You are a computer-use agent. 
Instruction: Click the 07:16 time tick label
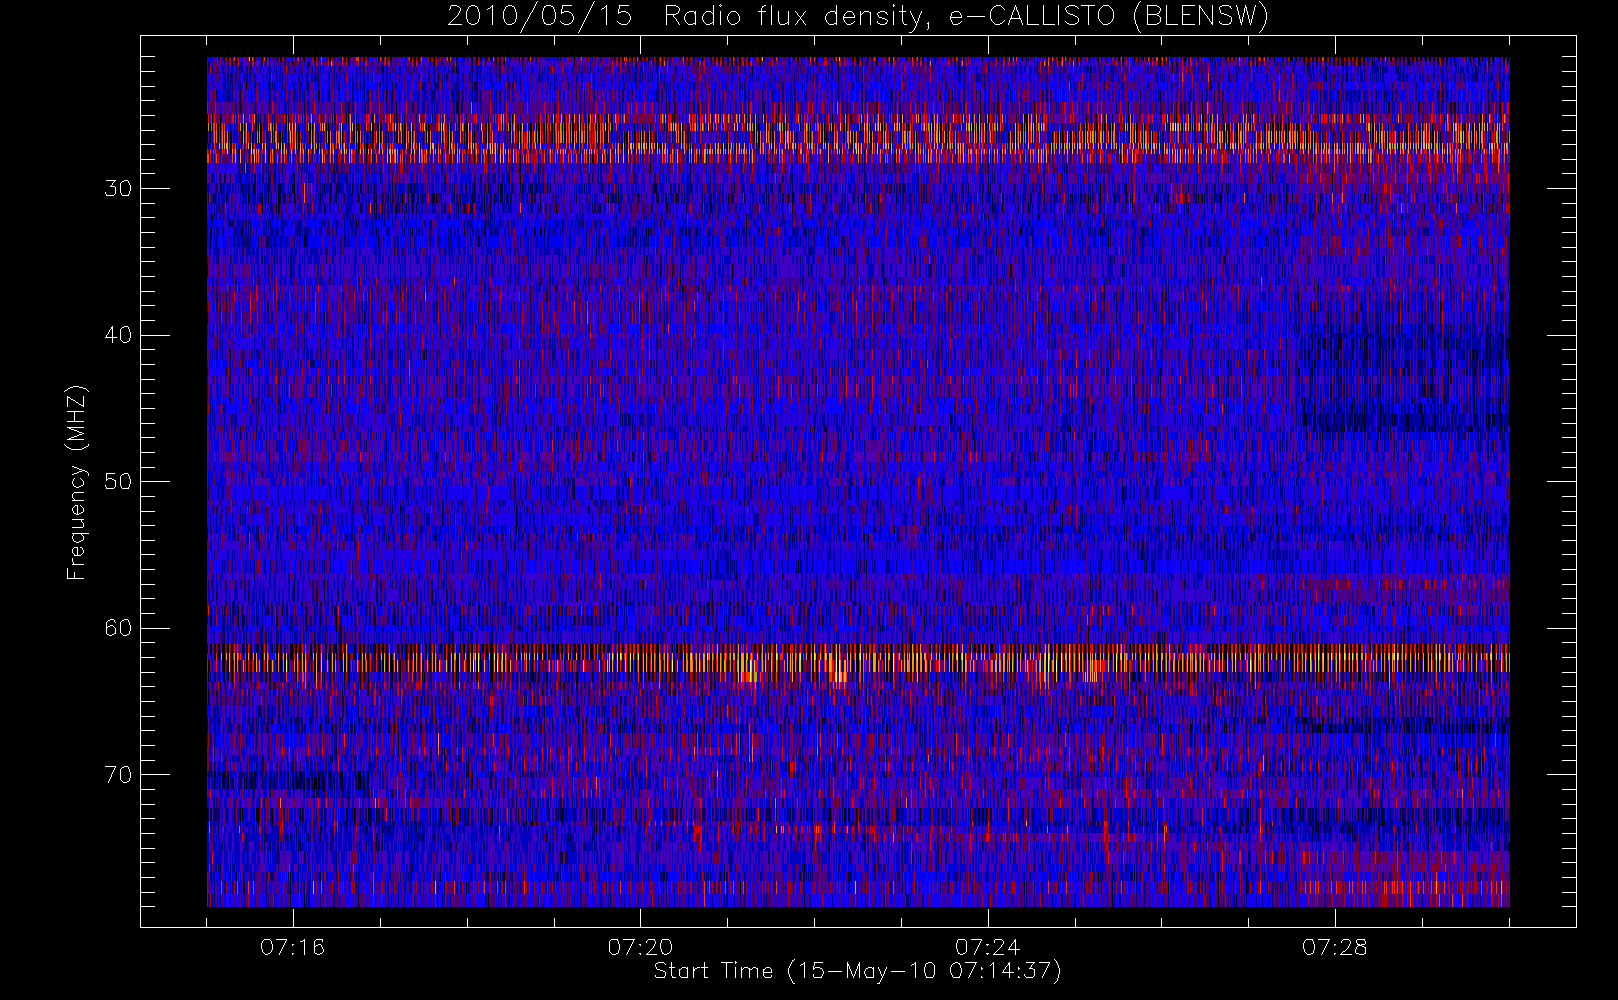click(x=292, y=947)
